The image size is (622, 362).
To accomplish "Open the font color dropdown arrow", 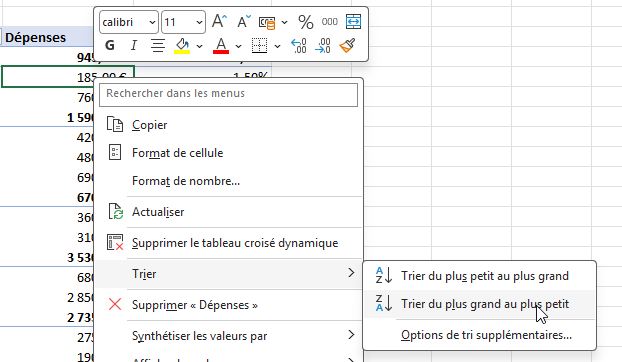I will 238,46.
